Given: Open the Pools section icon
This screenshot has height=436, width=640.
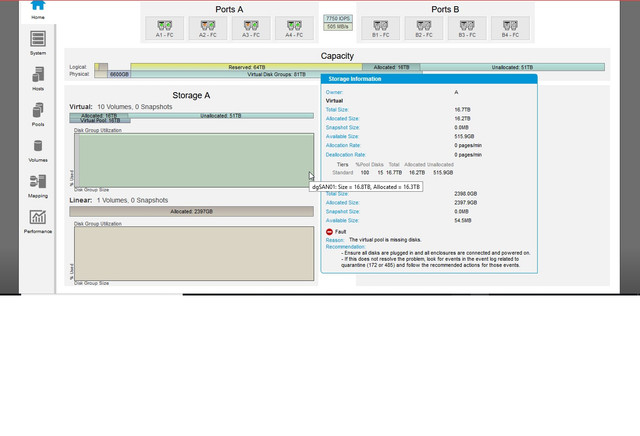Looking at the screenshot, I should tap(38, 110).
